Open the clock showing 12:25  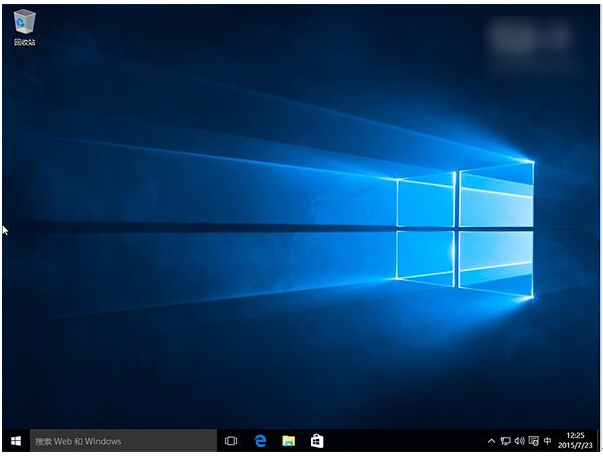tap(575, 436)
